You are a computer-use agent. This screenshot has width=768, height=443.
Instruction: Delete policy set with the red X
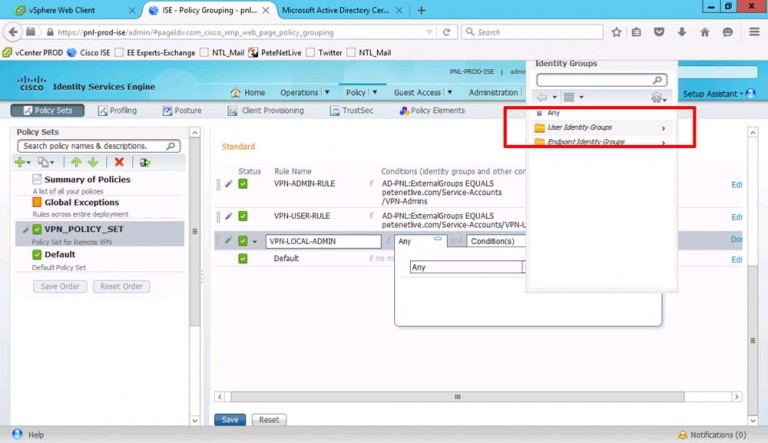click(x=119, y=162)
